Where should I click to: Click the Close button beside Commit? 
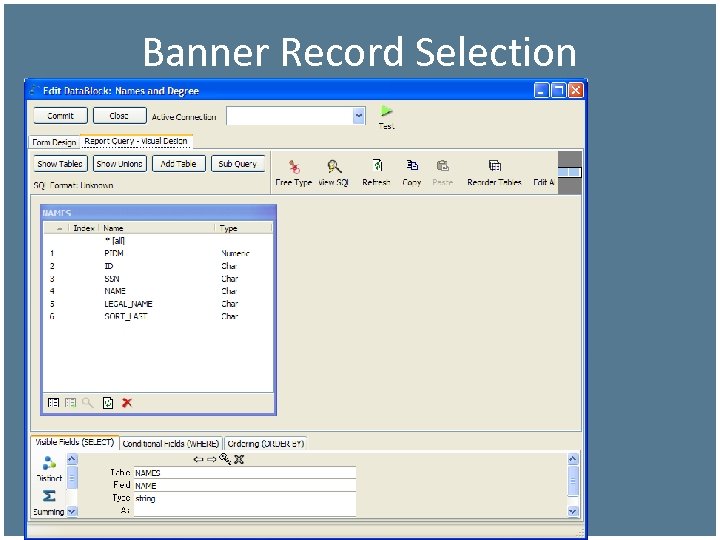119,116
